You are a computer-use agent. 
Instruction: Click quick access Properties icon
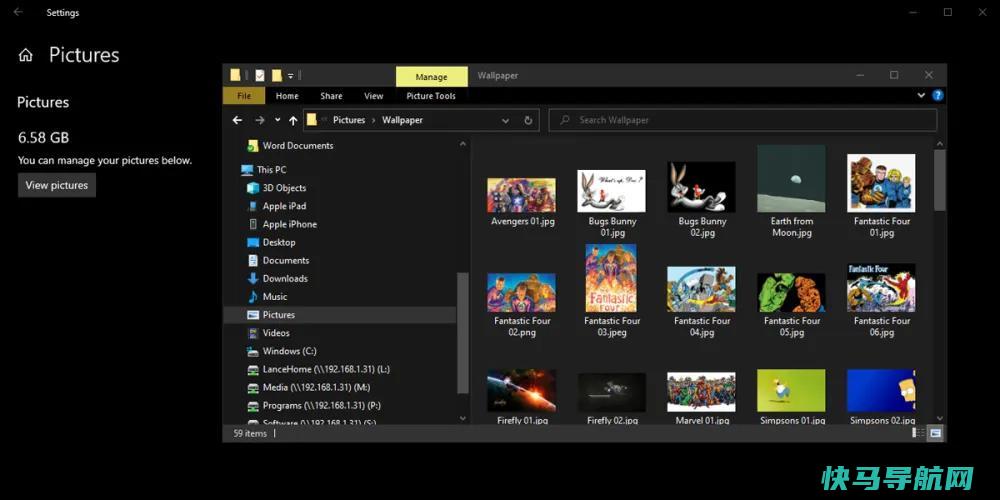coord(260,75)
